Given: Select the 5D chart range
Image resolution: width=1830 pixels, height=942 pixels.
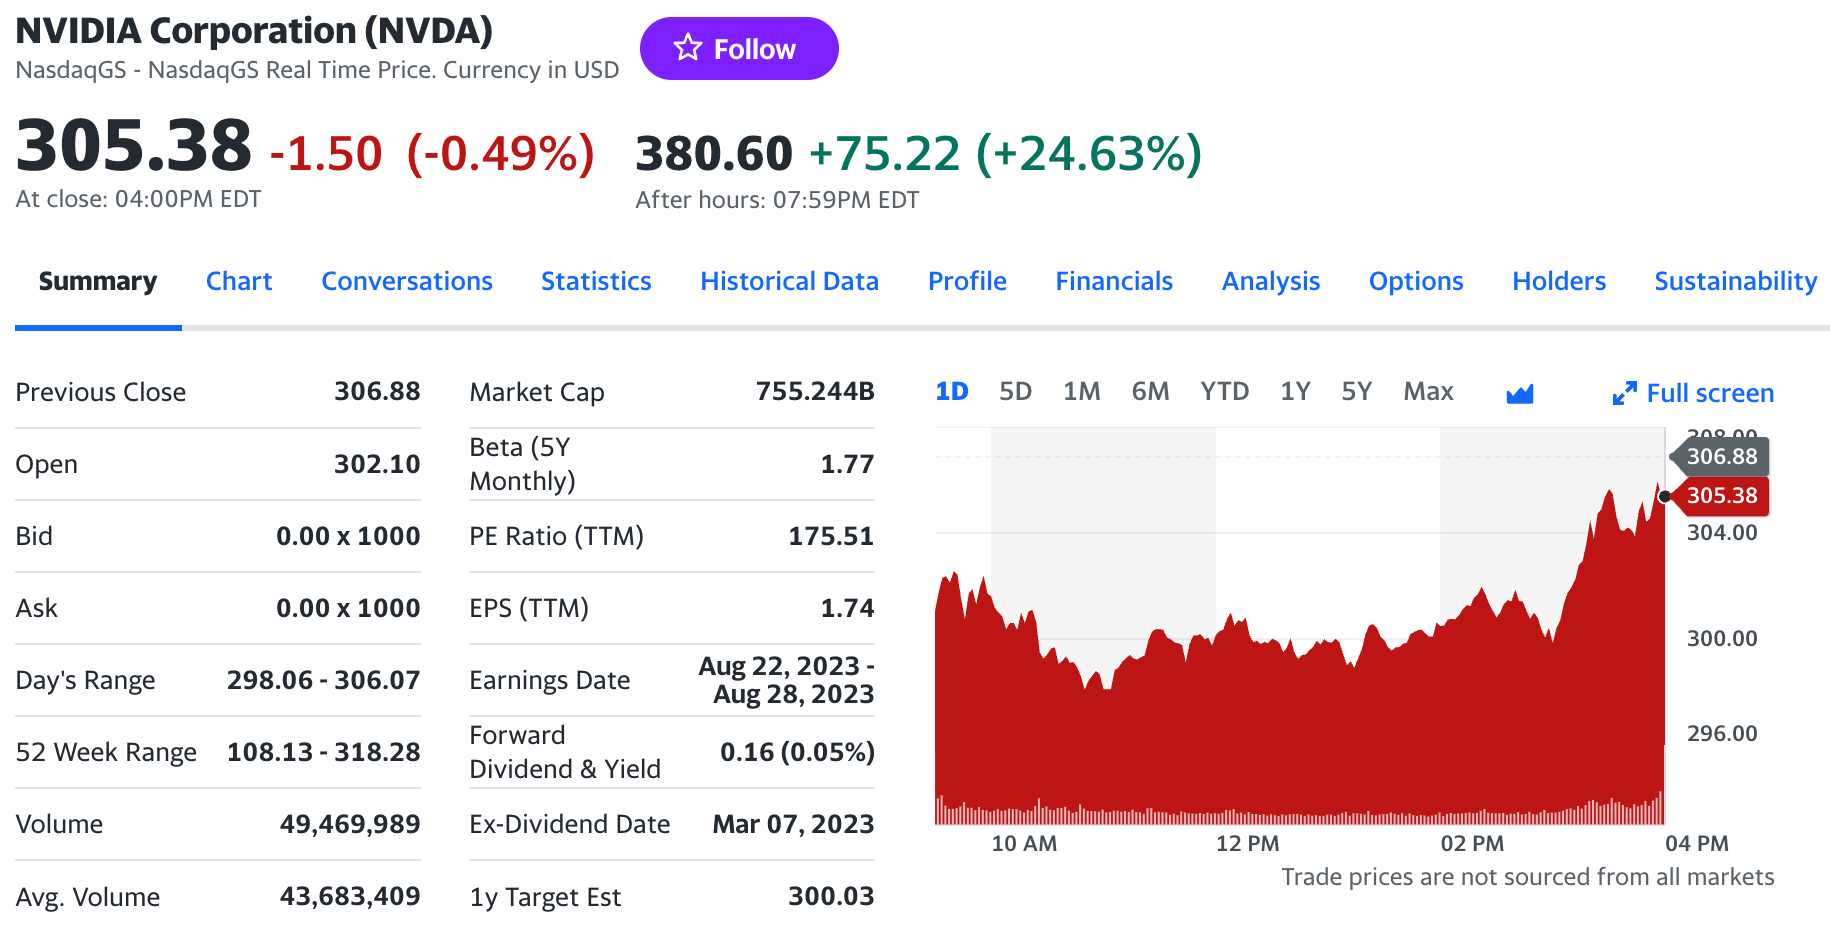Looking at the screenshot, I should (1015, 392).
